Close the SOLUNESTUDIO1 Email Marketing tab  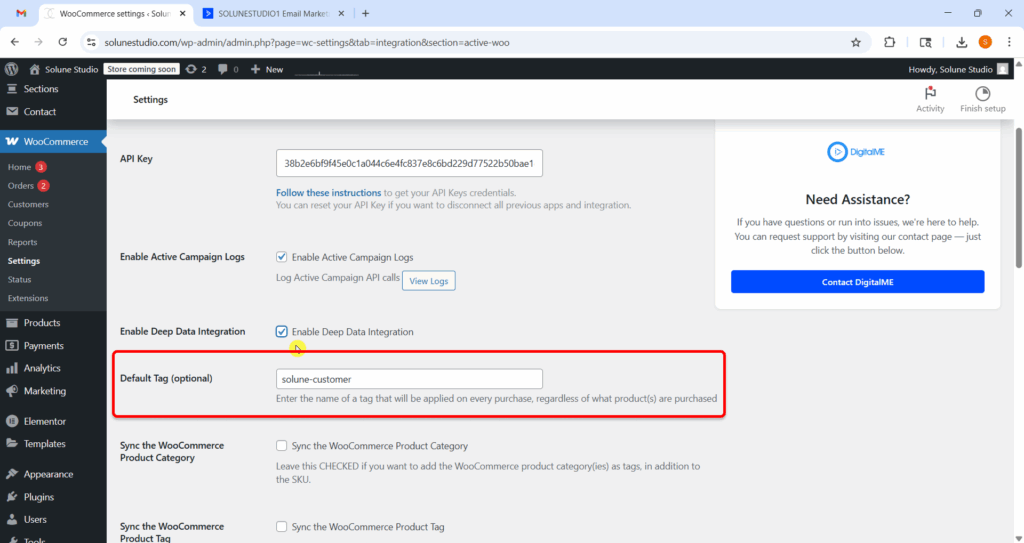tap(341, 13)
